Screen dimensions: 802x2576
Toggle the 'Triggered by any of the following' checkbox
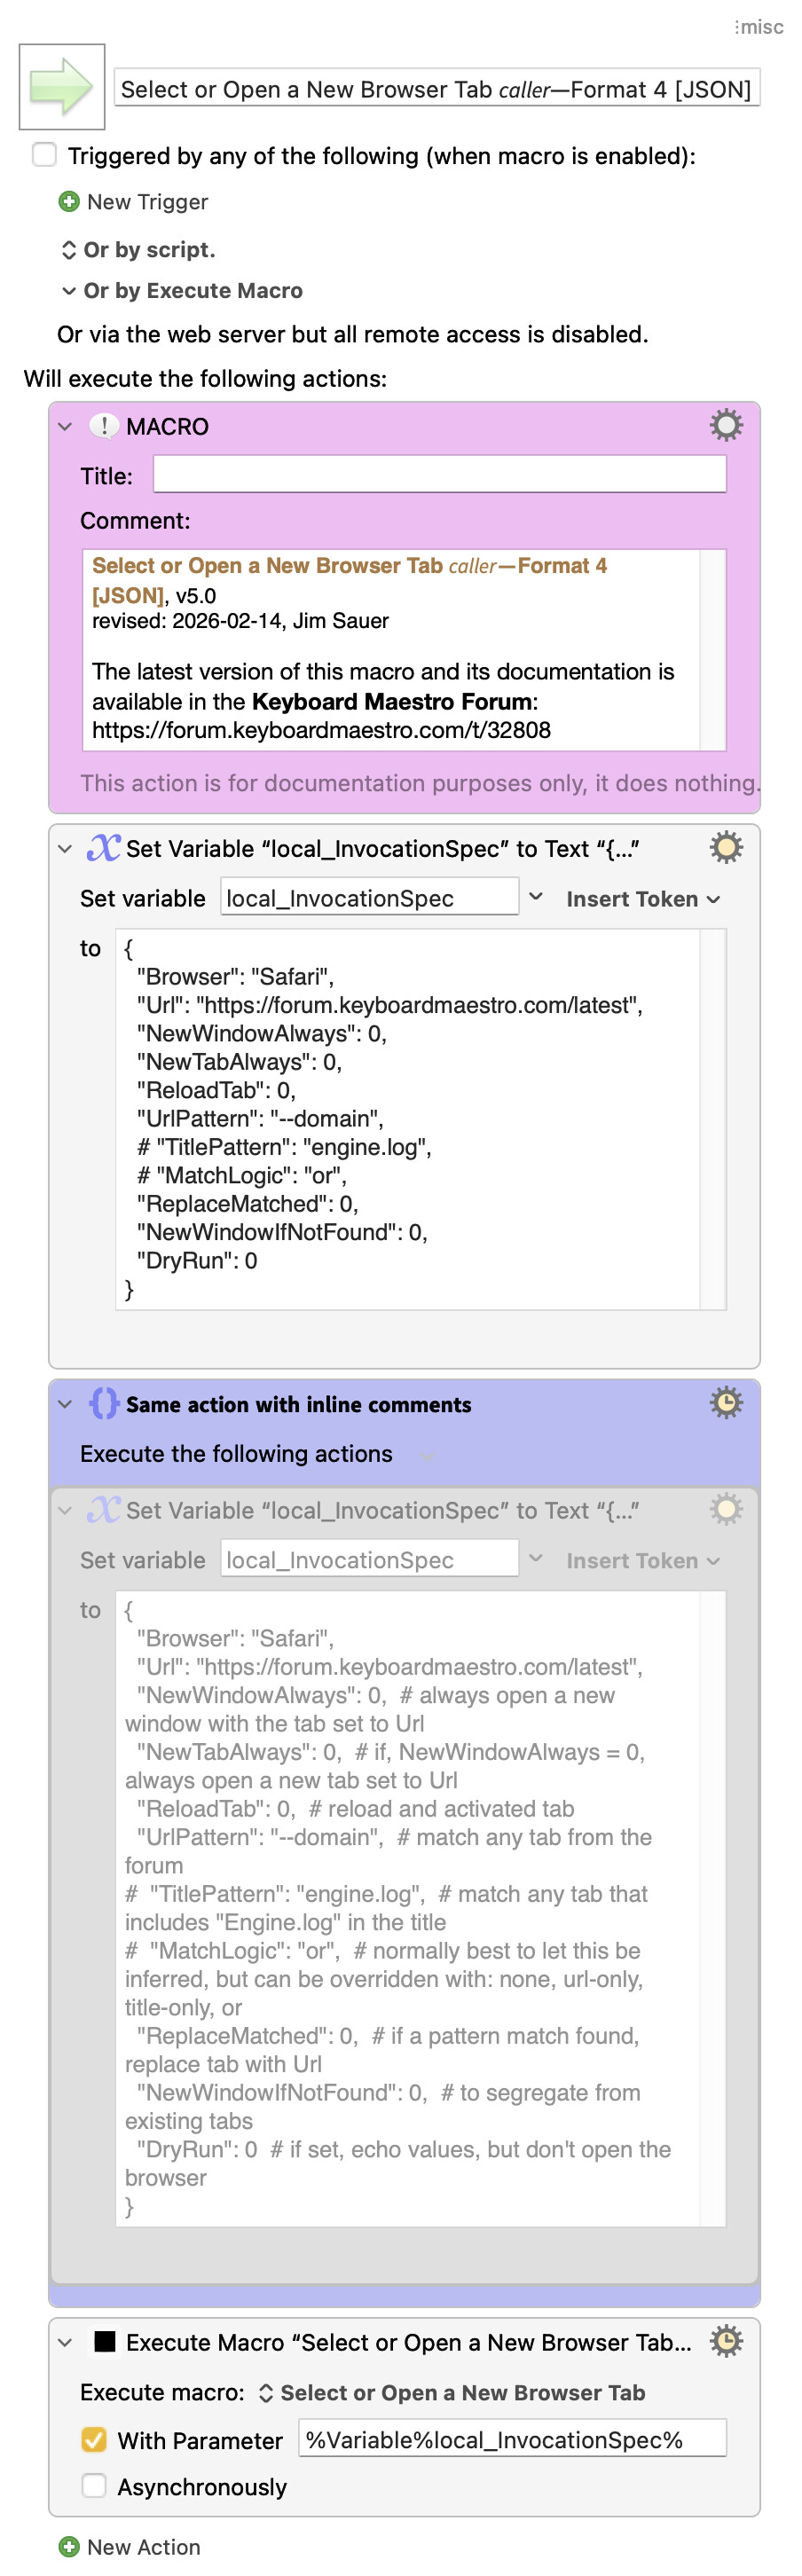tap(44, 155)
